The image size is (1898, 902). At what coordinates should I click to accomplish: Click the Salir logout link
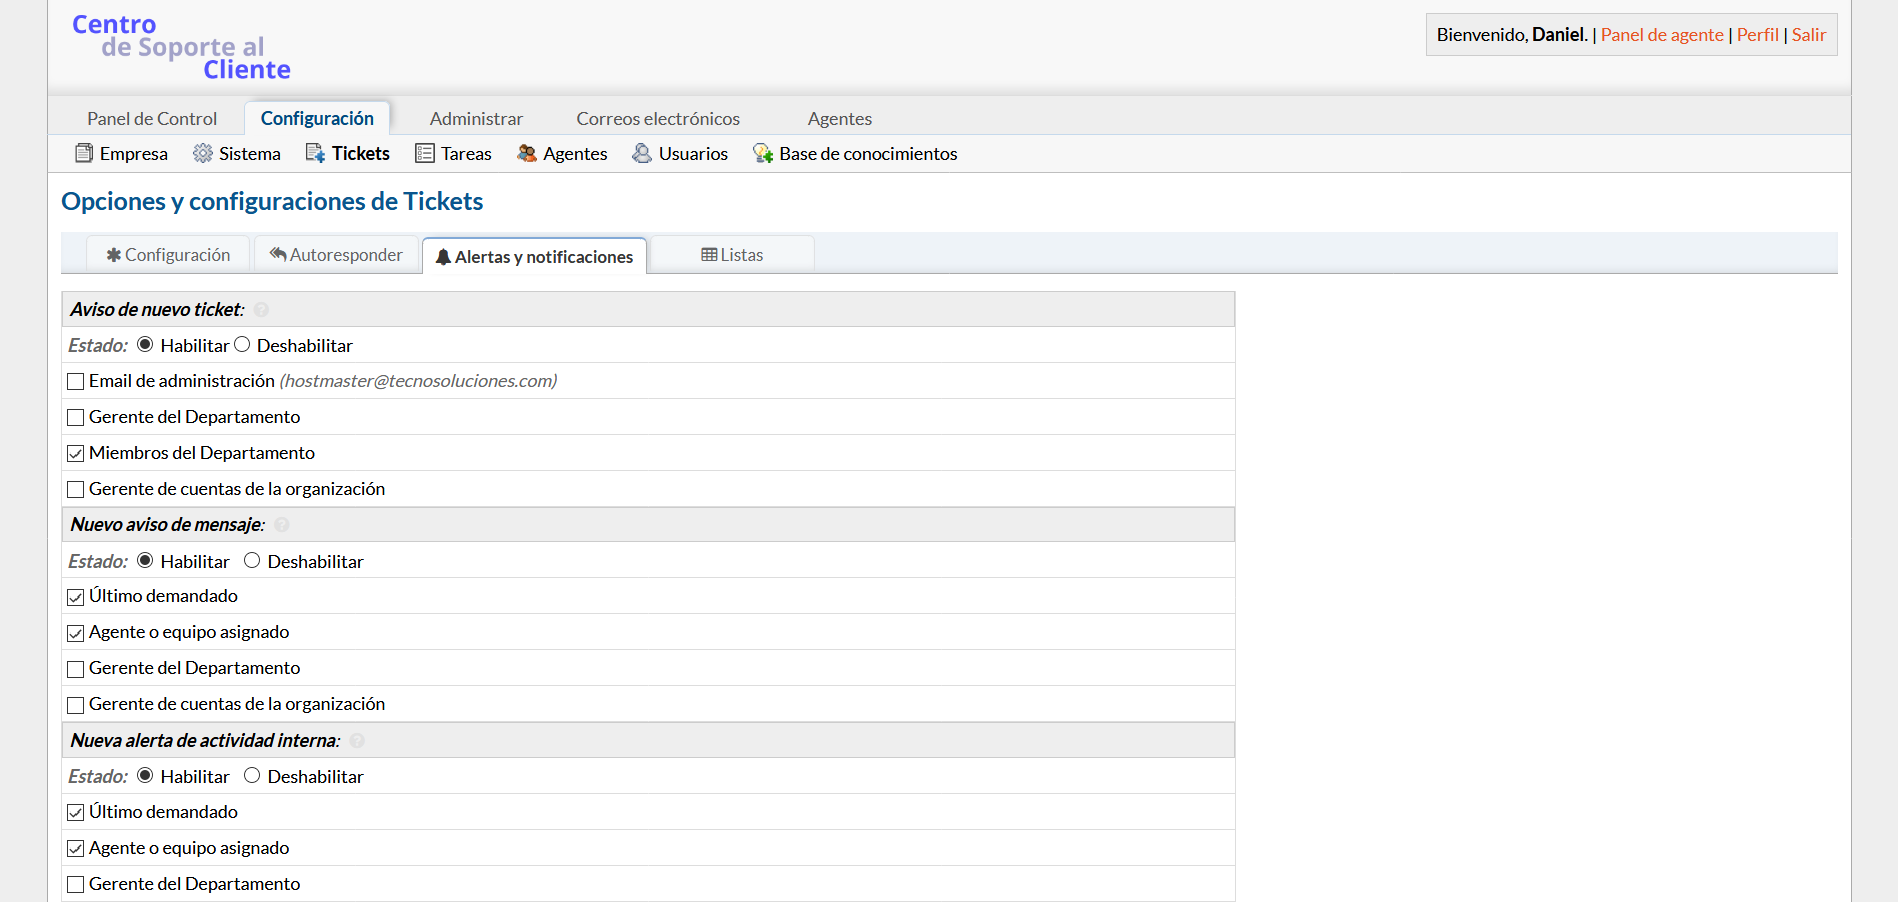click(1808, 35)
